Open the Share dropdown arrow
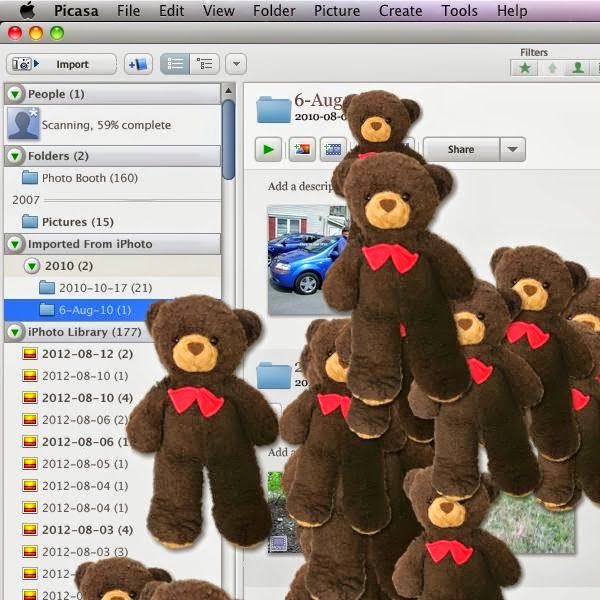Image resolution: width=600 pixels, height=600 pixels. point(513,149)
